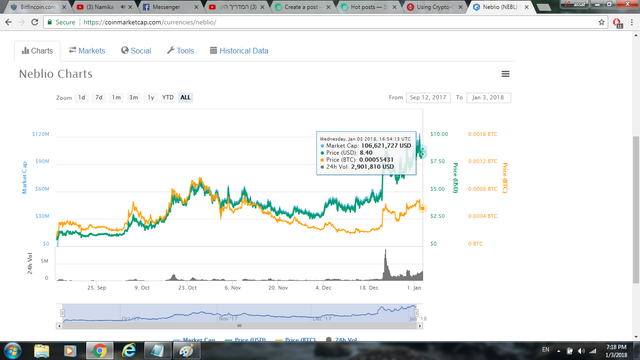This screenshot has height=360, width=640.
Task: Toggle the Price (USD) legend series
Action: [245, 340]
